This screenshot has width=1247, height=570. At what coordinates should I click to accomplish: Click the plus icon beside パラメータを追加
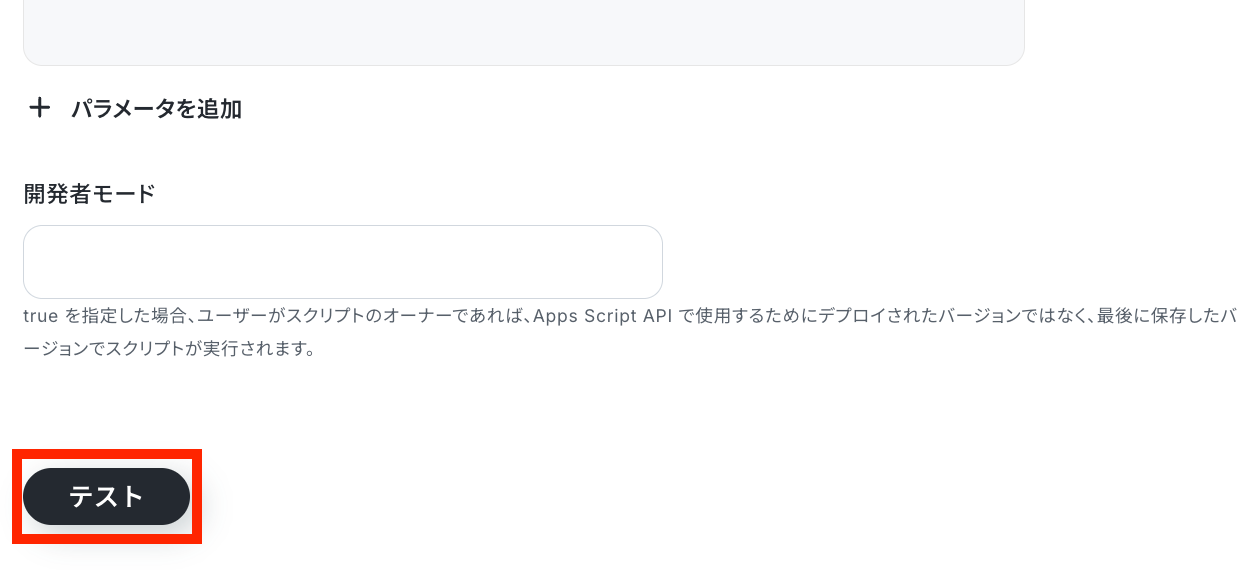[39, 108]
